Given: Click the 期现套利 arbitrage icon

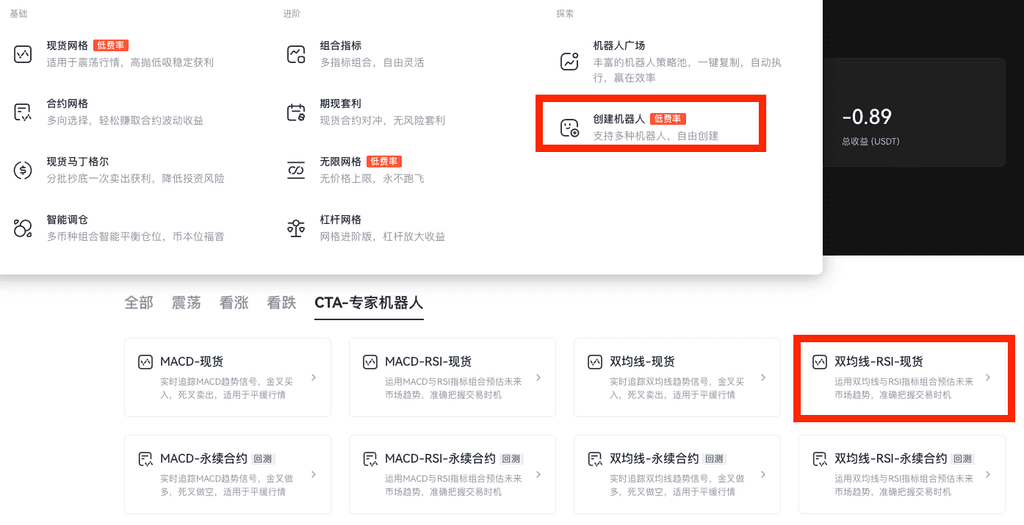Looking at the screenshot, I should pyautogui.click(x=296, y=112).
